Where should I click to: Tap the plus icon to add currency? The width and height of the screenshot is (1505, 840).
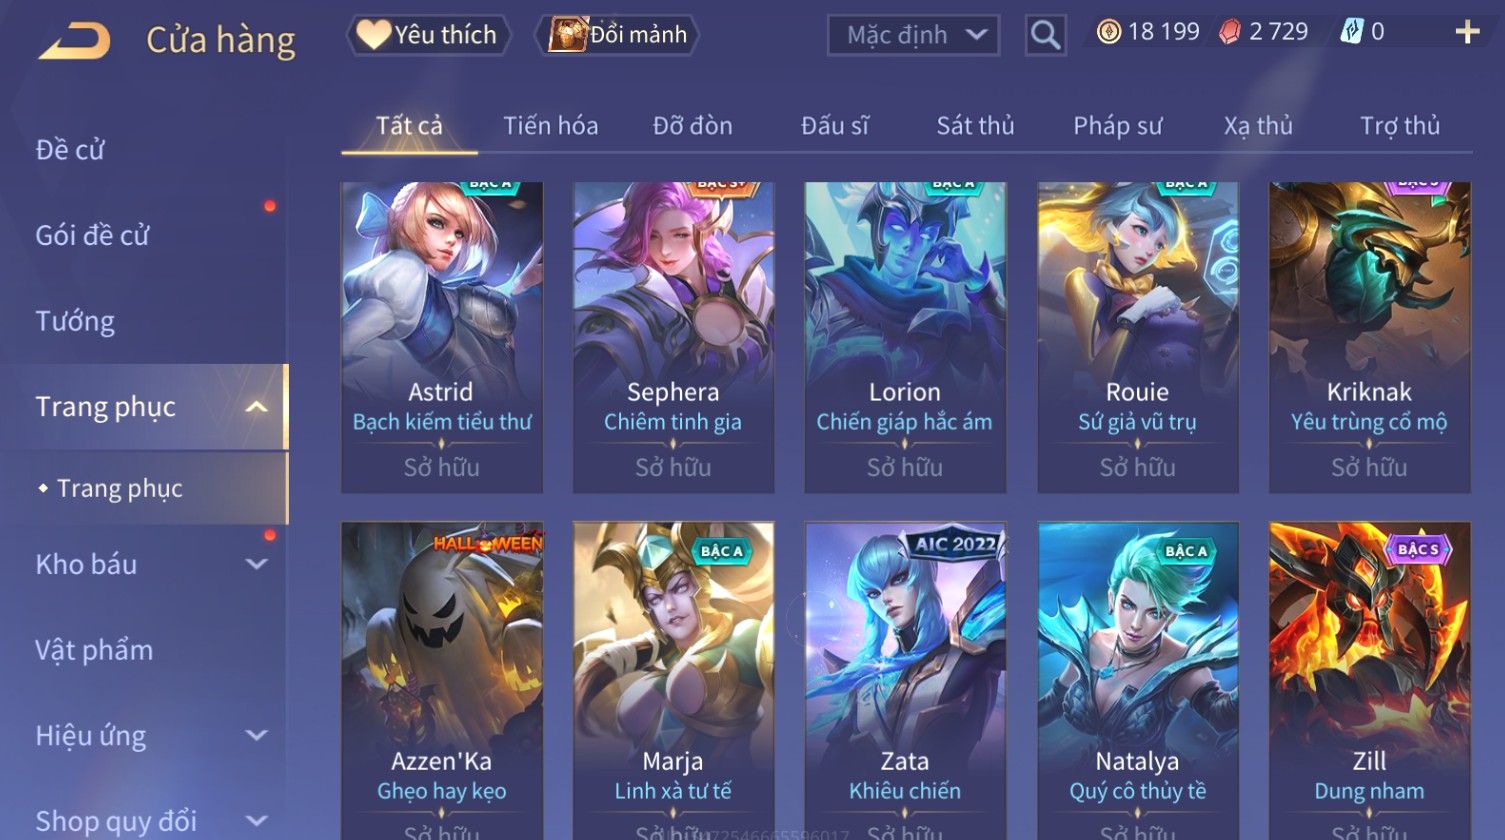1467,33
